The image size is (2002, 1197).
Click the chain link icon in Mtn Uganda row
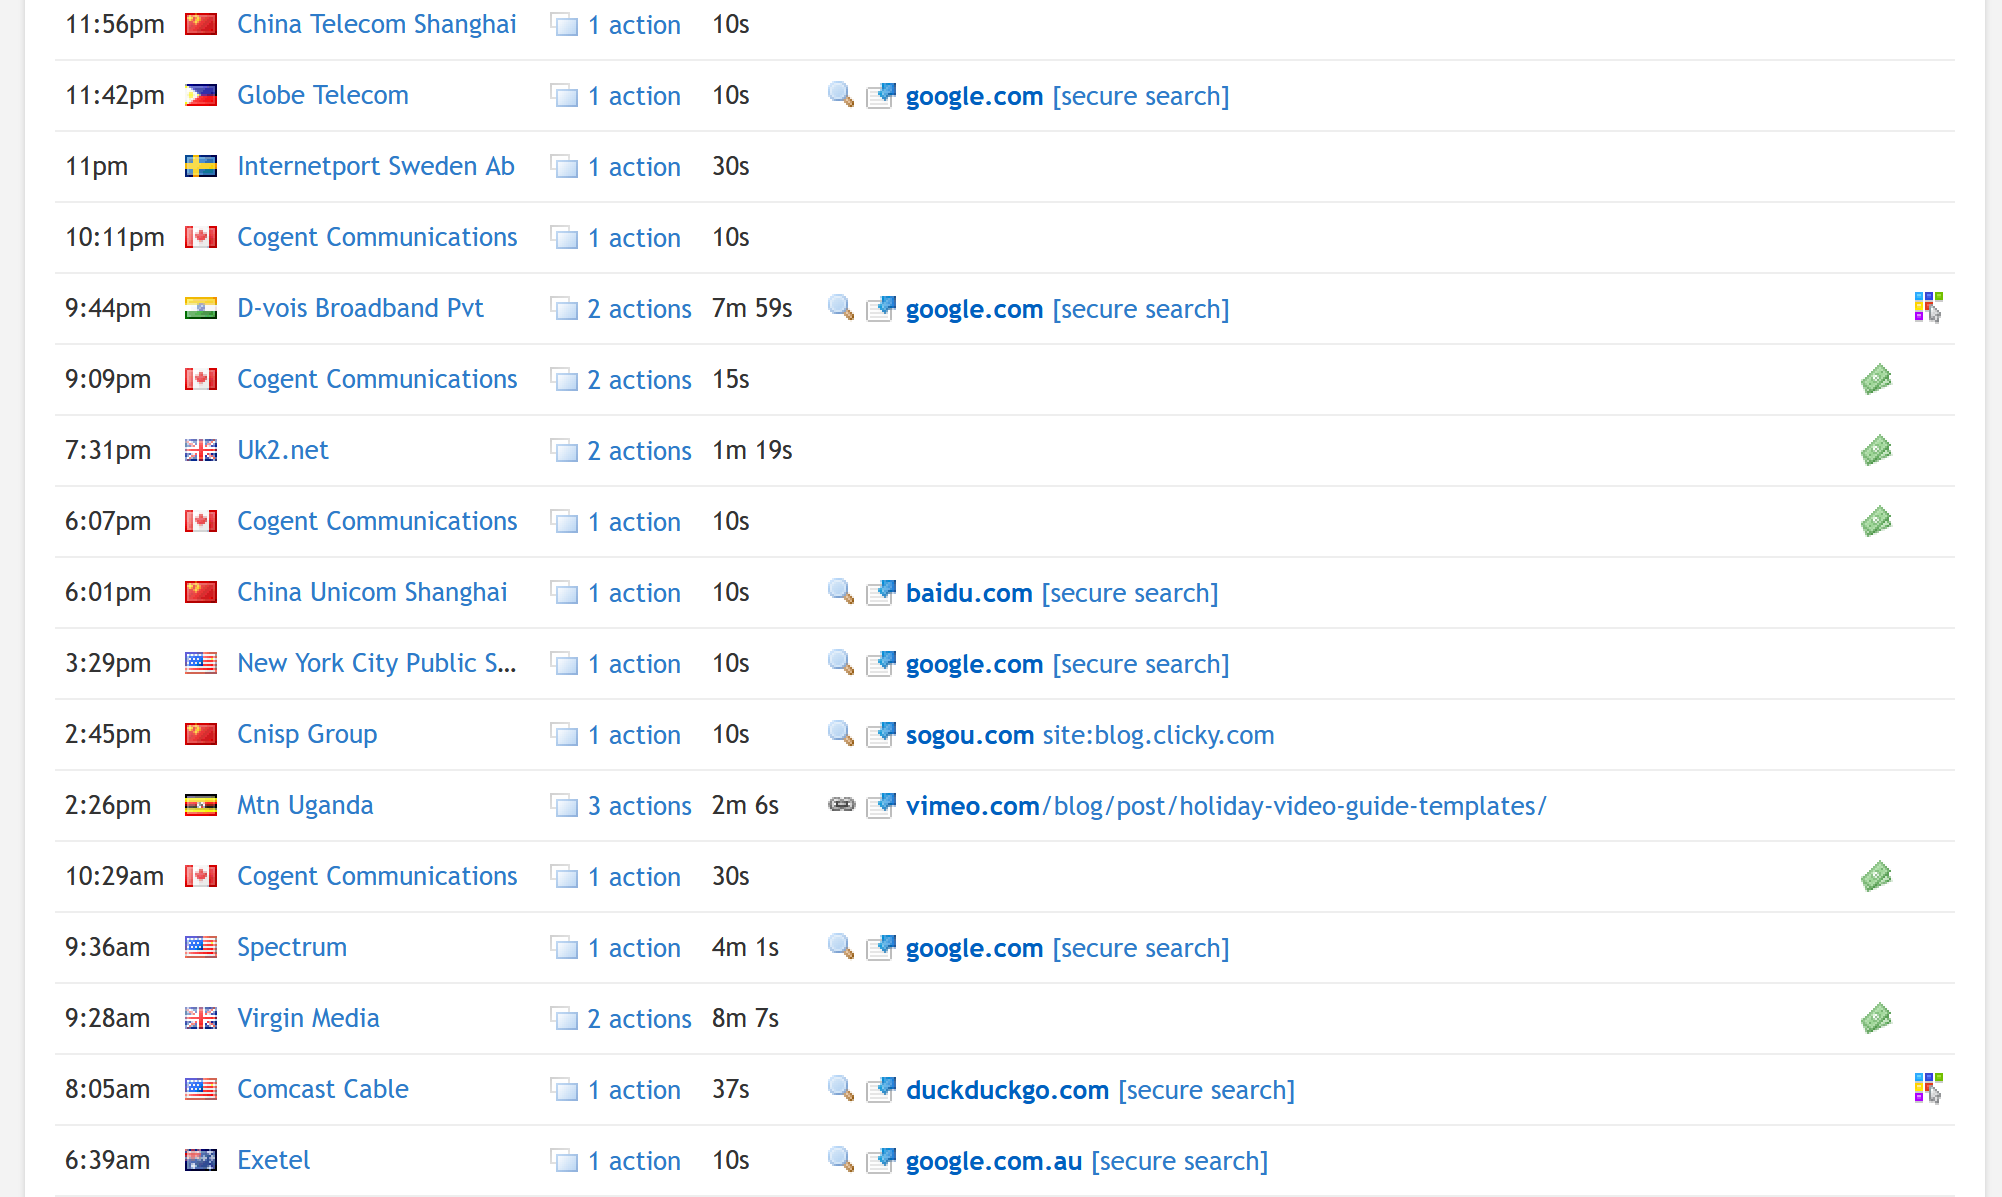pos(841,805)
